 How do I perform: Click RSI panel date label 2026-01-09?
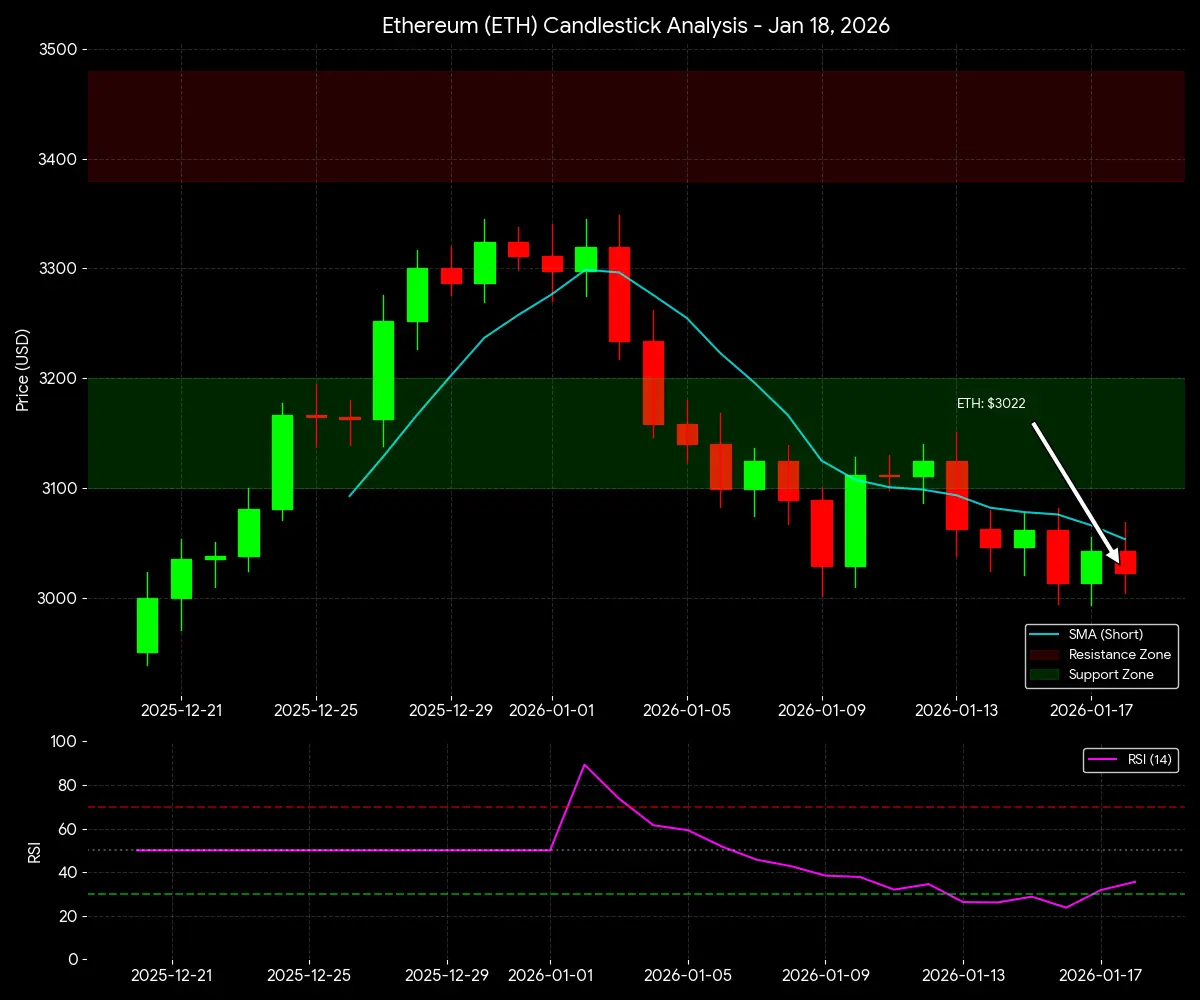[826, 976]
